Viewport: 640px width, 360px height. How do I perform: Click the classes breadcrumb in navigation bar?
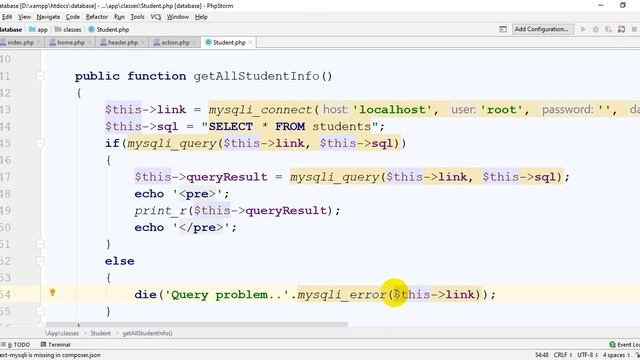click(x=68, y=29)
